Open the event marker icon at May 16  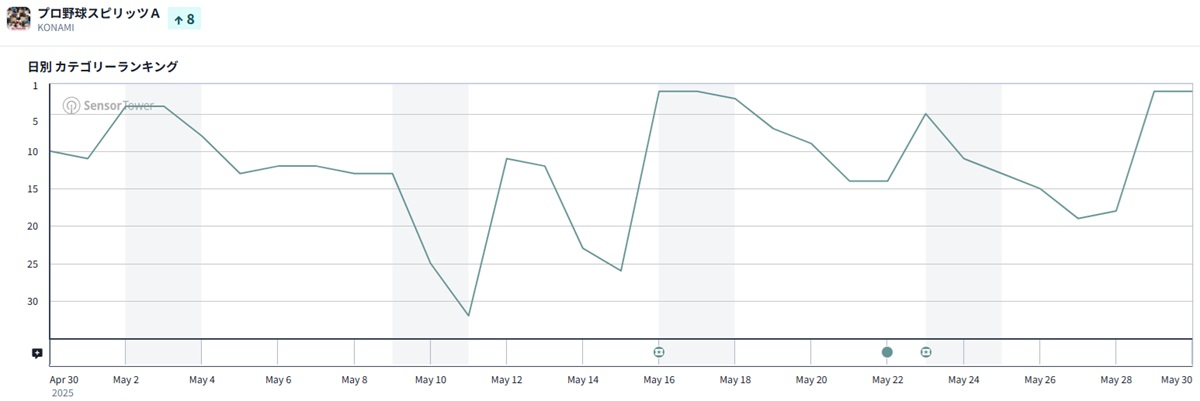tap(659, 352)
